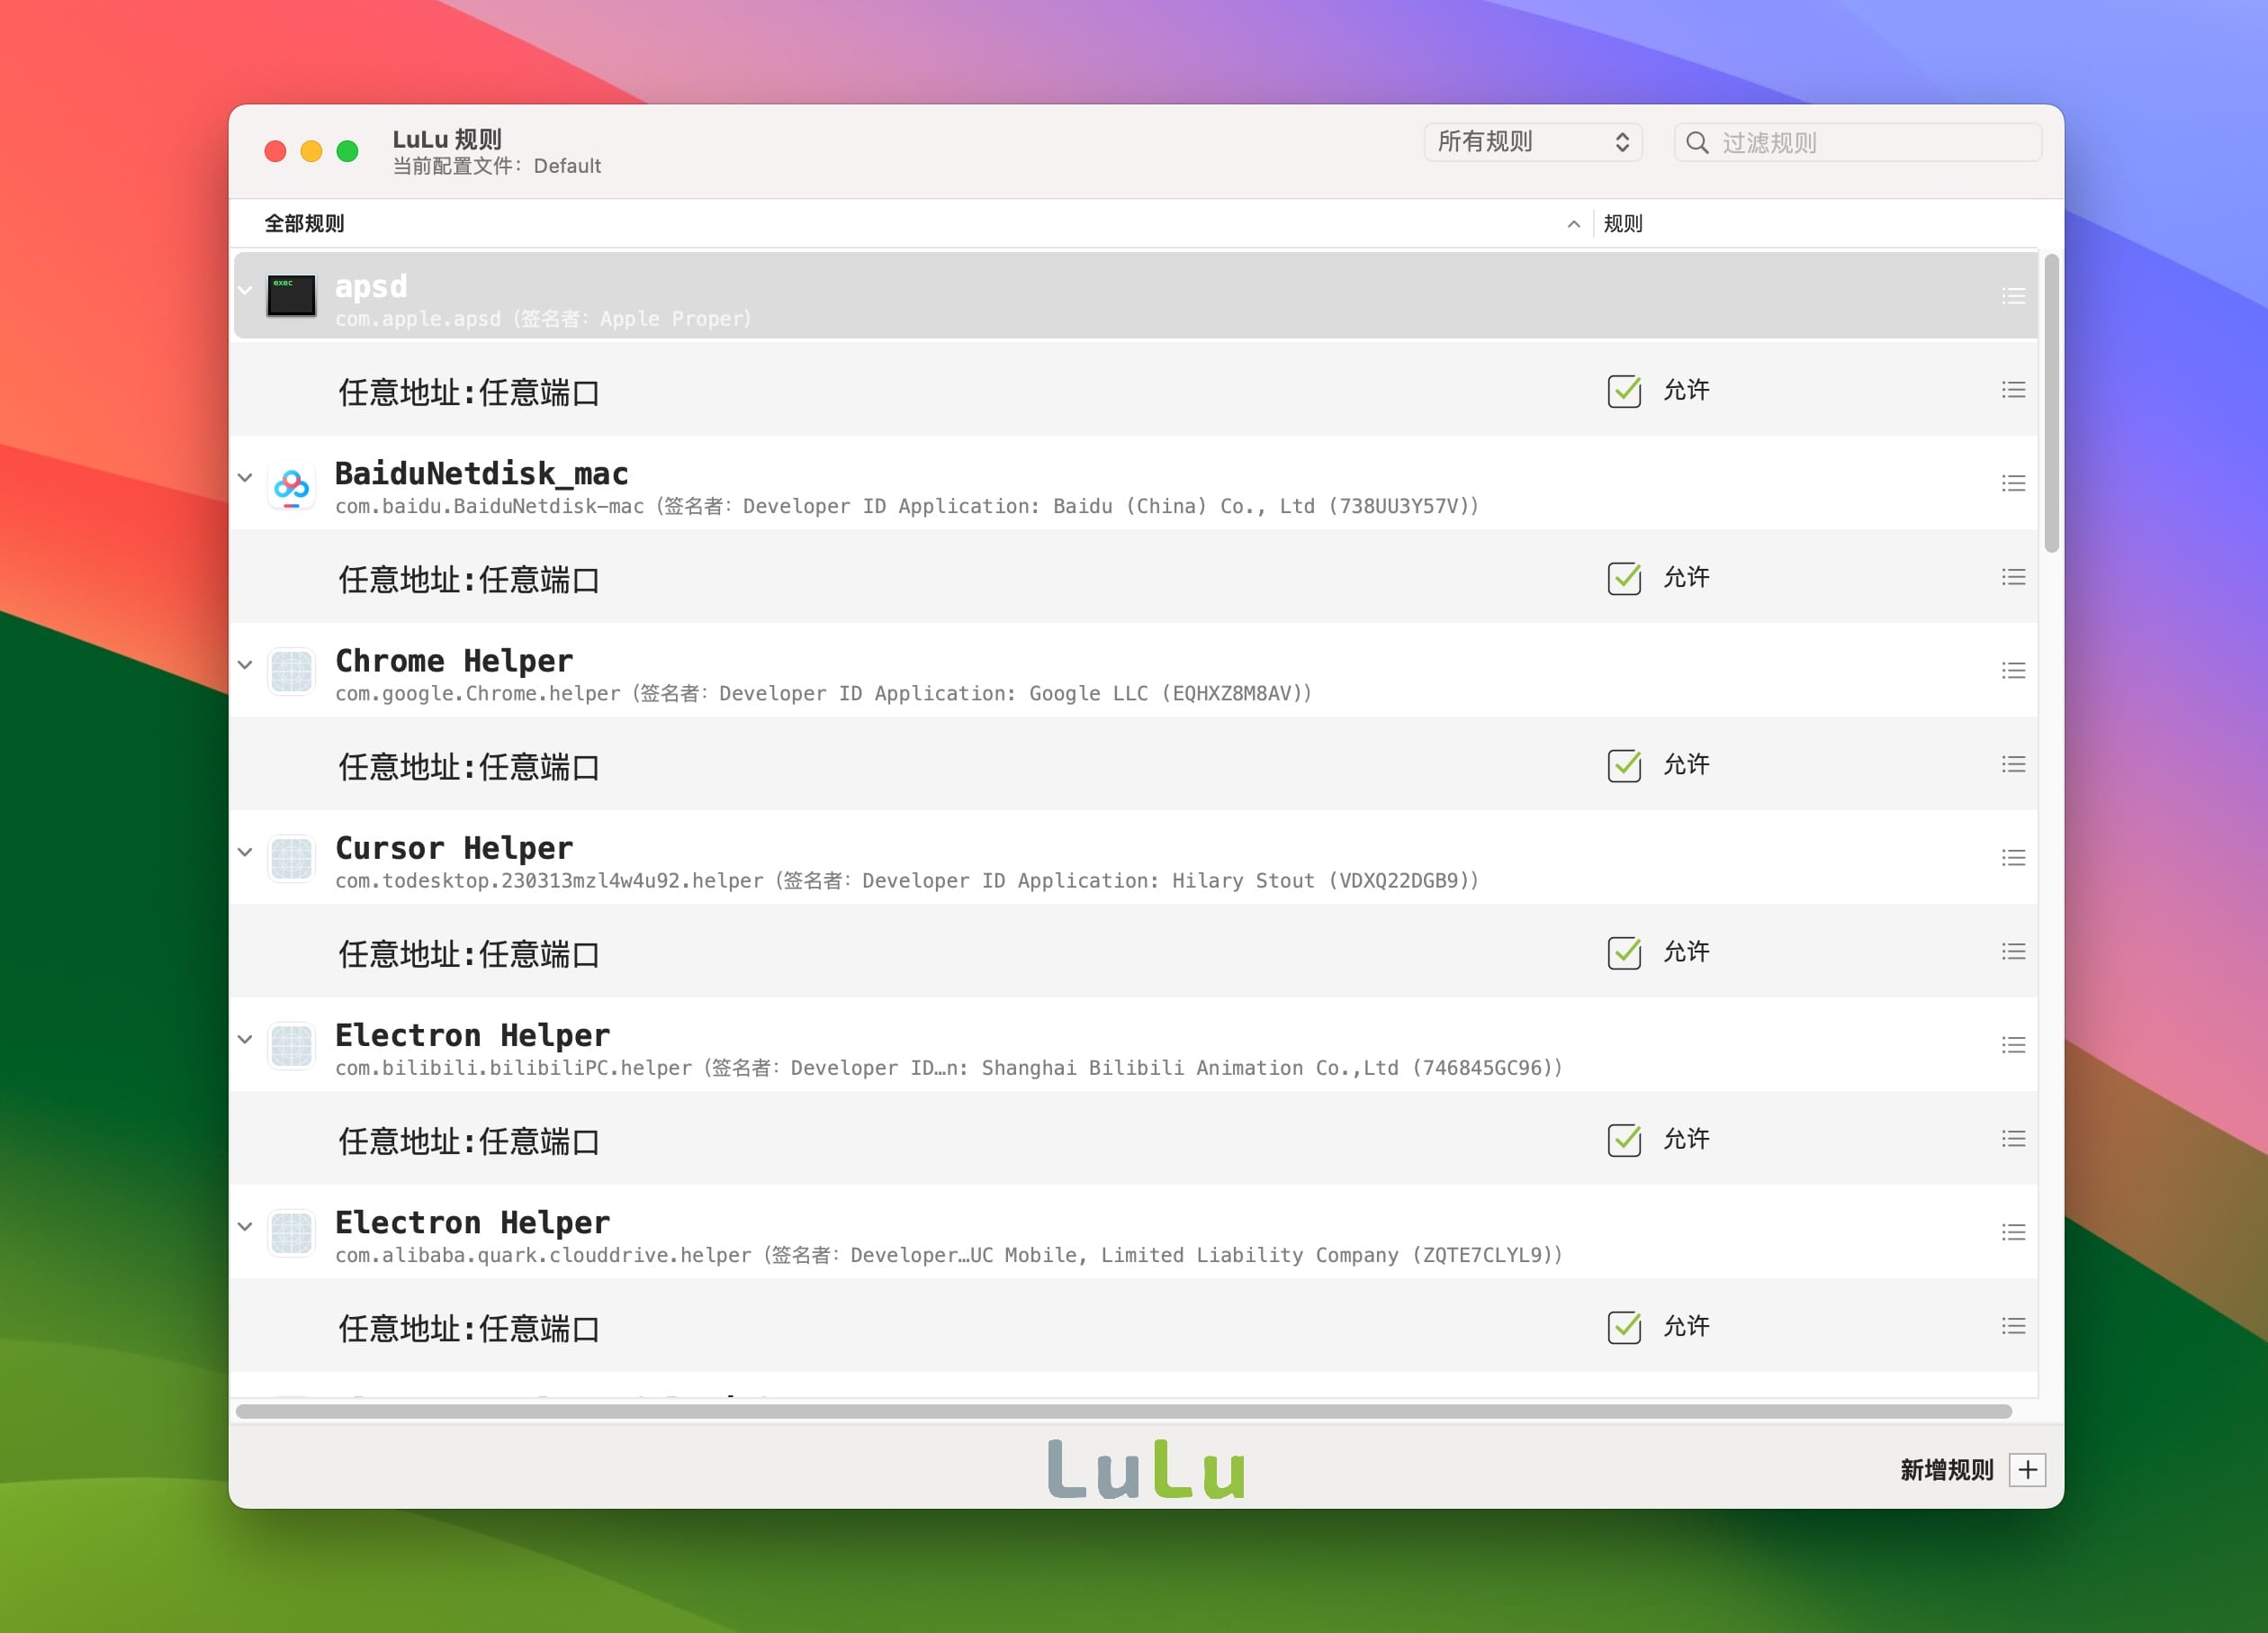
Task: Open list menu icon for bilibili helper's rule
Action: tap(2013, 1138)
